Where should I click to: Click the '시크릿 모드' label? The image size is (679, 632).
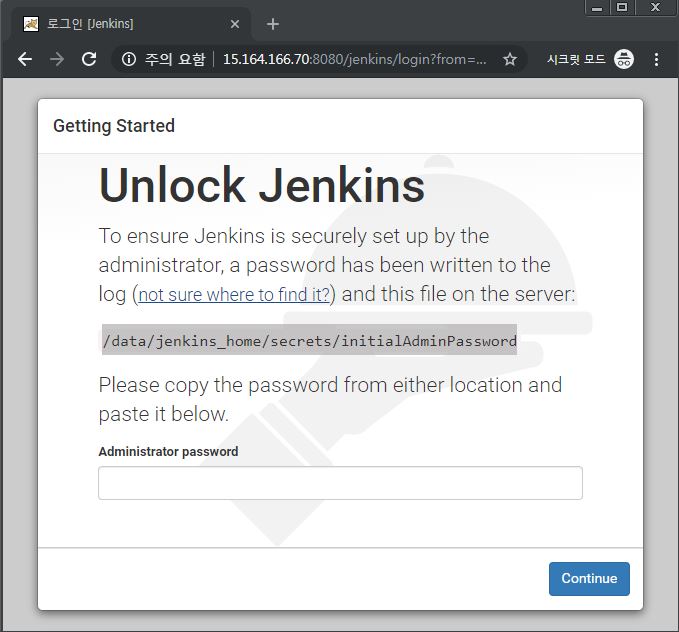click(576, 59)
